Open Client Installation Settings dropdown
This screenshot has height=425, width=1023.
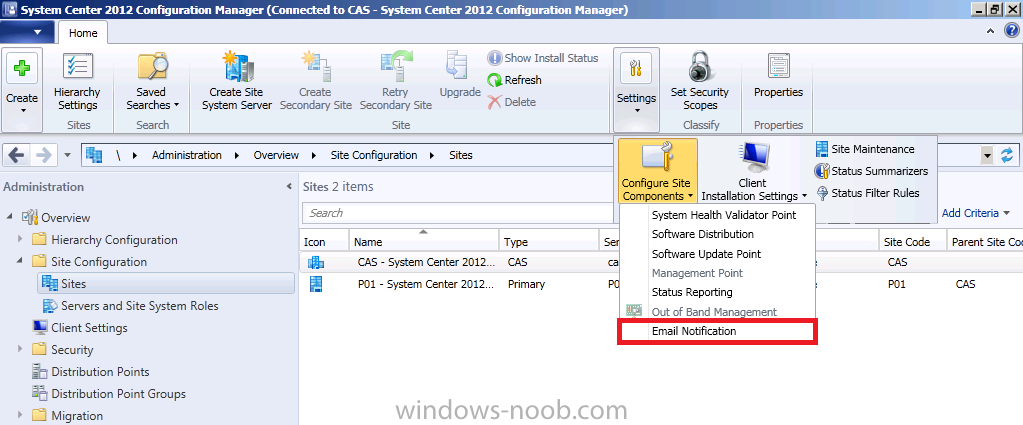(x=754, y=171)
